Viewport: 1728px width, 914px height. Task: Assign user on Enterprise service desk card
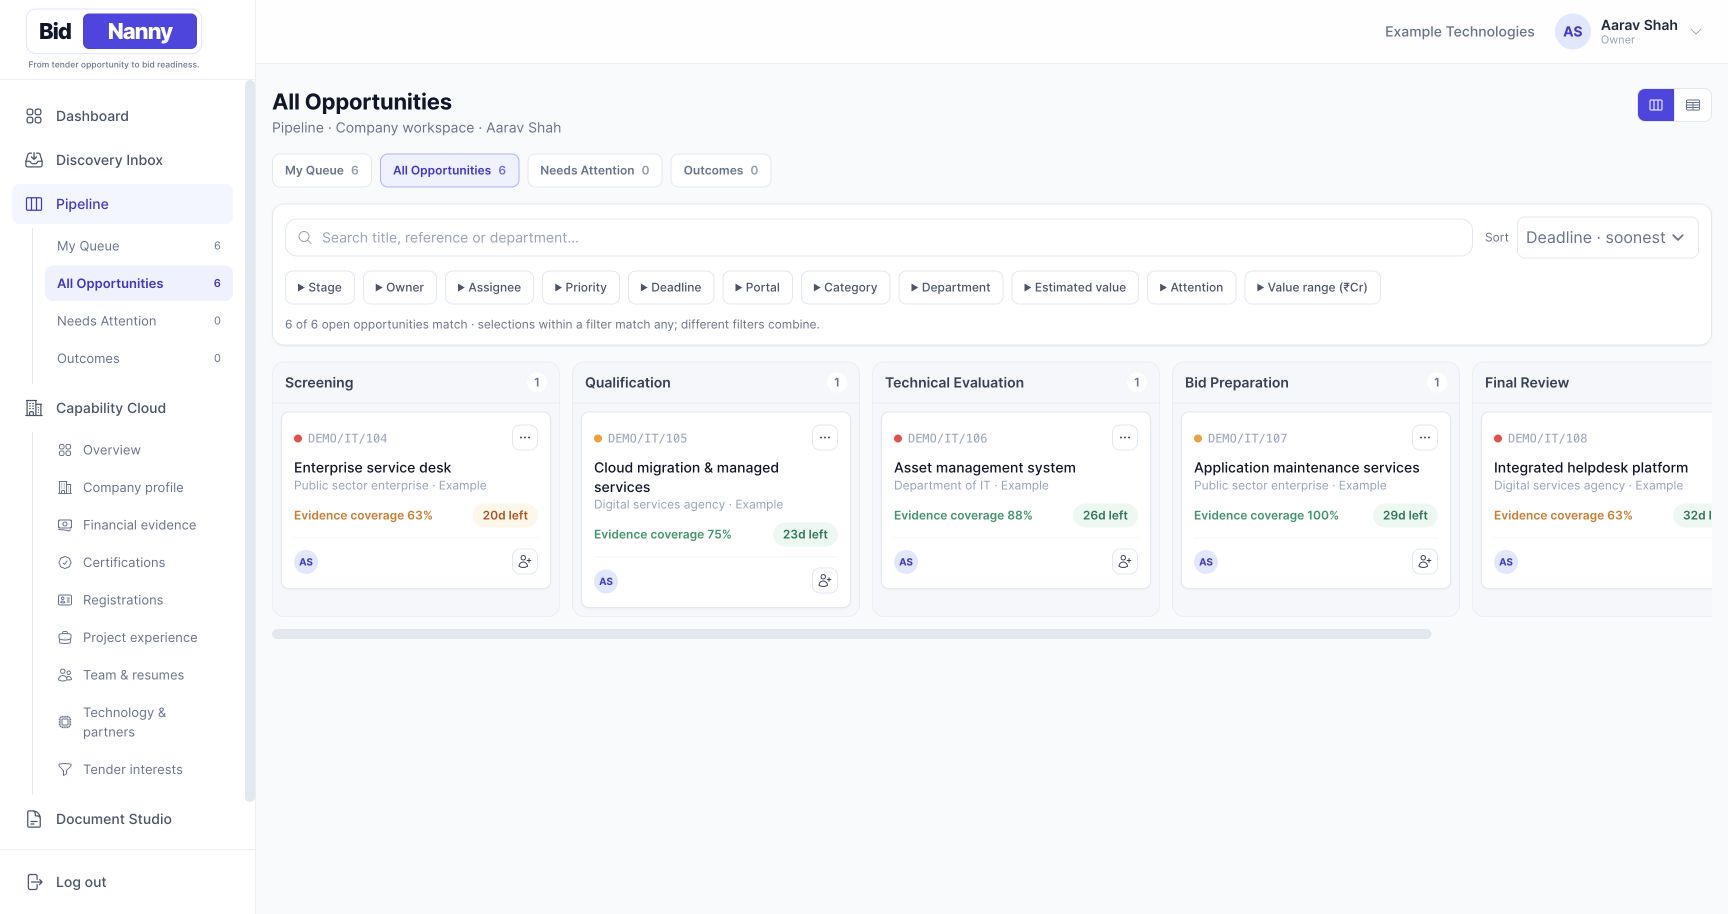coord(525,562)
